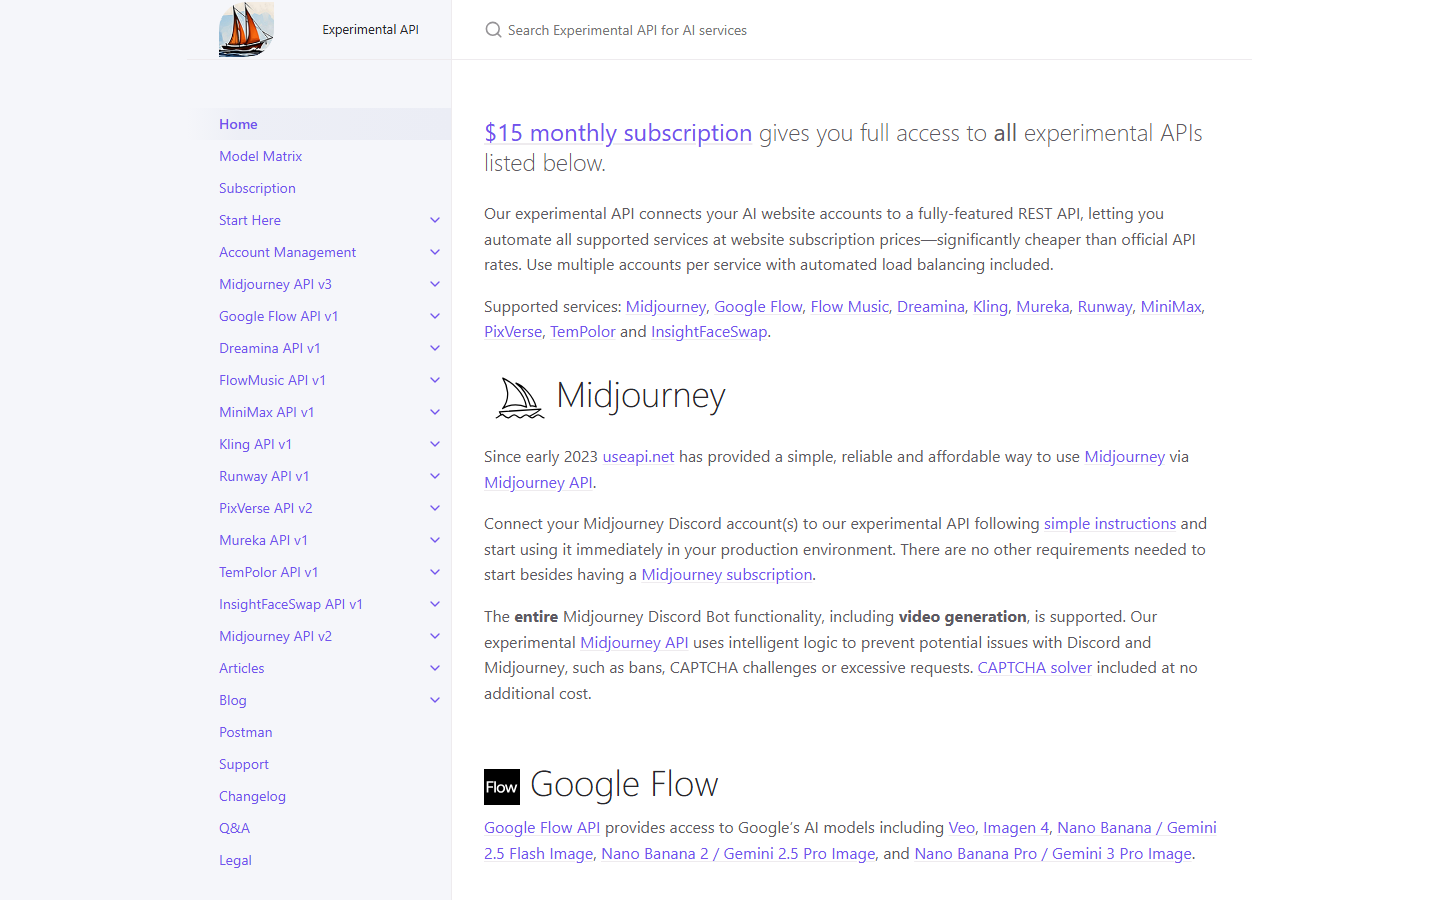Open Kling API v1 sidebar link
Viewport: 1440px width, 900px height.
pyautogui.click(x=255, y=444)
